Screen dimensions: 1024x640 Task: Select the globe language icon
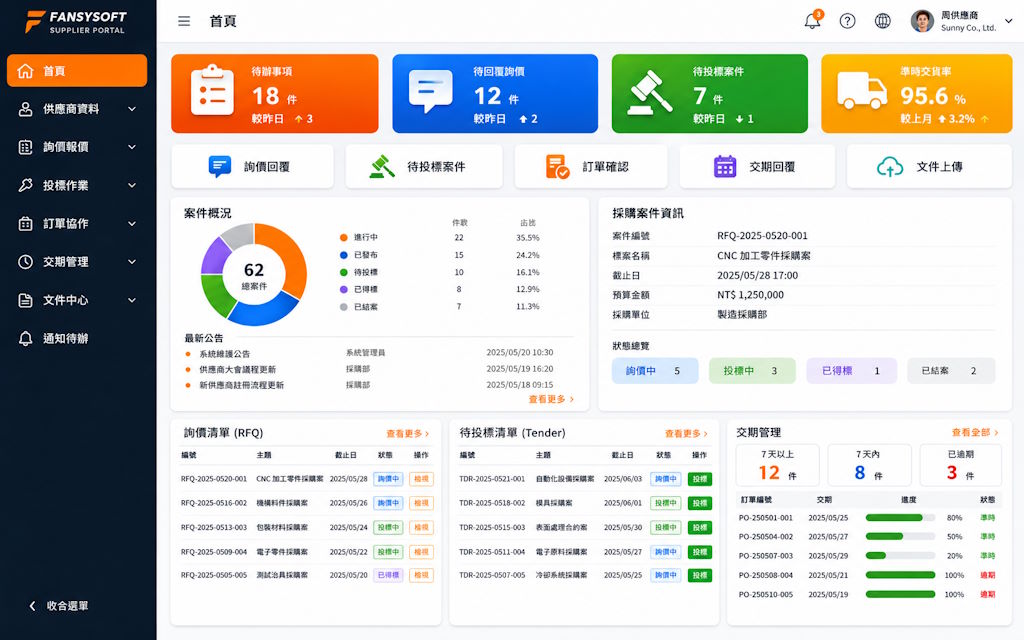[882, 21]
